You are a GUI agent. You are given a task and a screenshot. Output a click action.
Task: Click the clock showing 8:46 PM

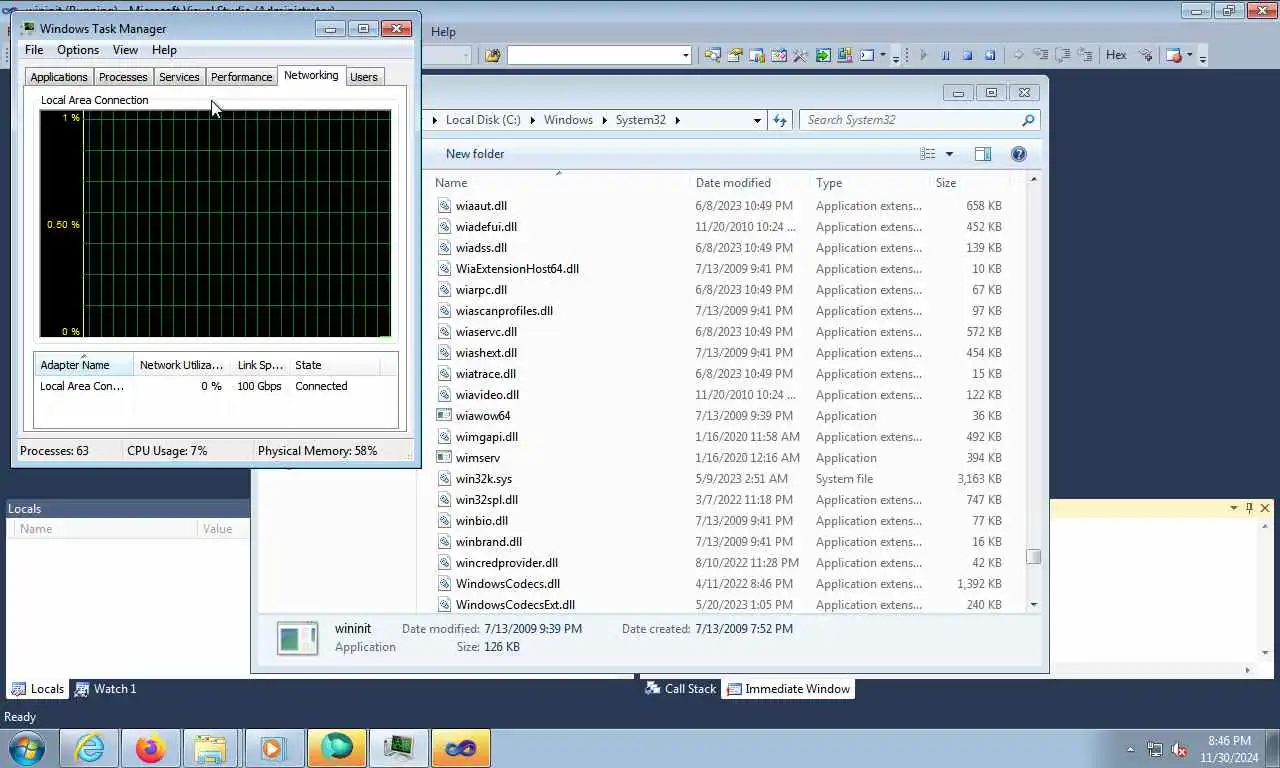pos(1229,741)
